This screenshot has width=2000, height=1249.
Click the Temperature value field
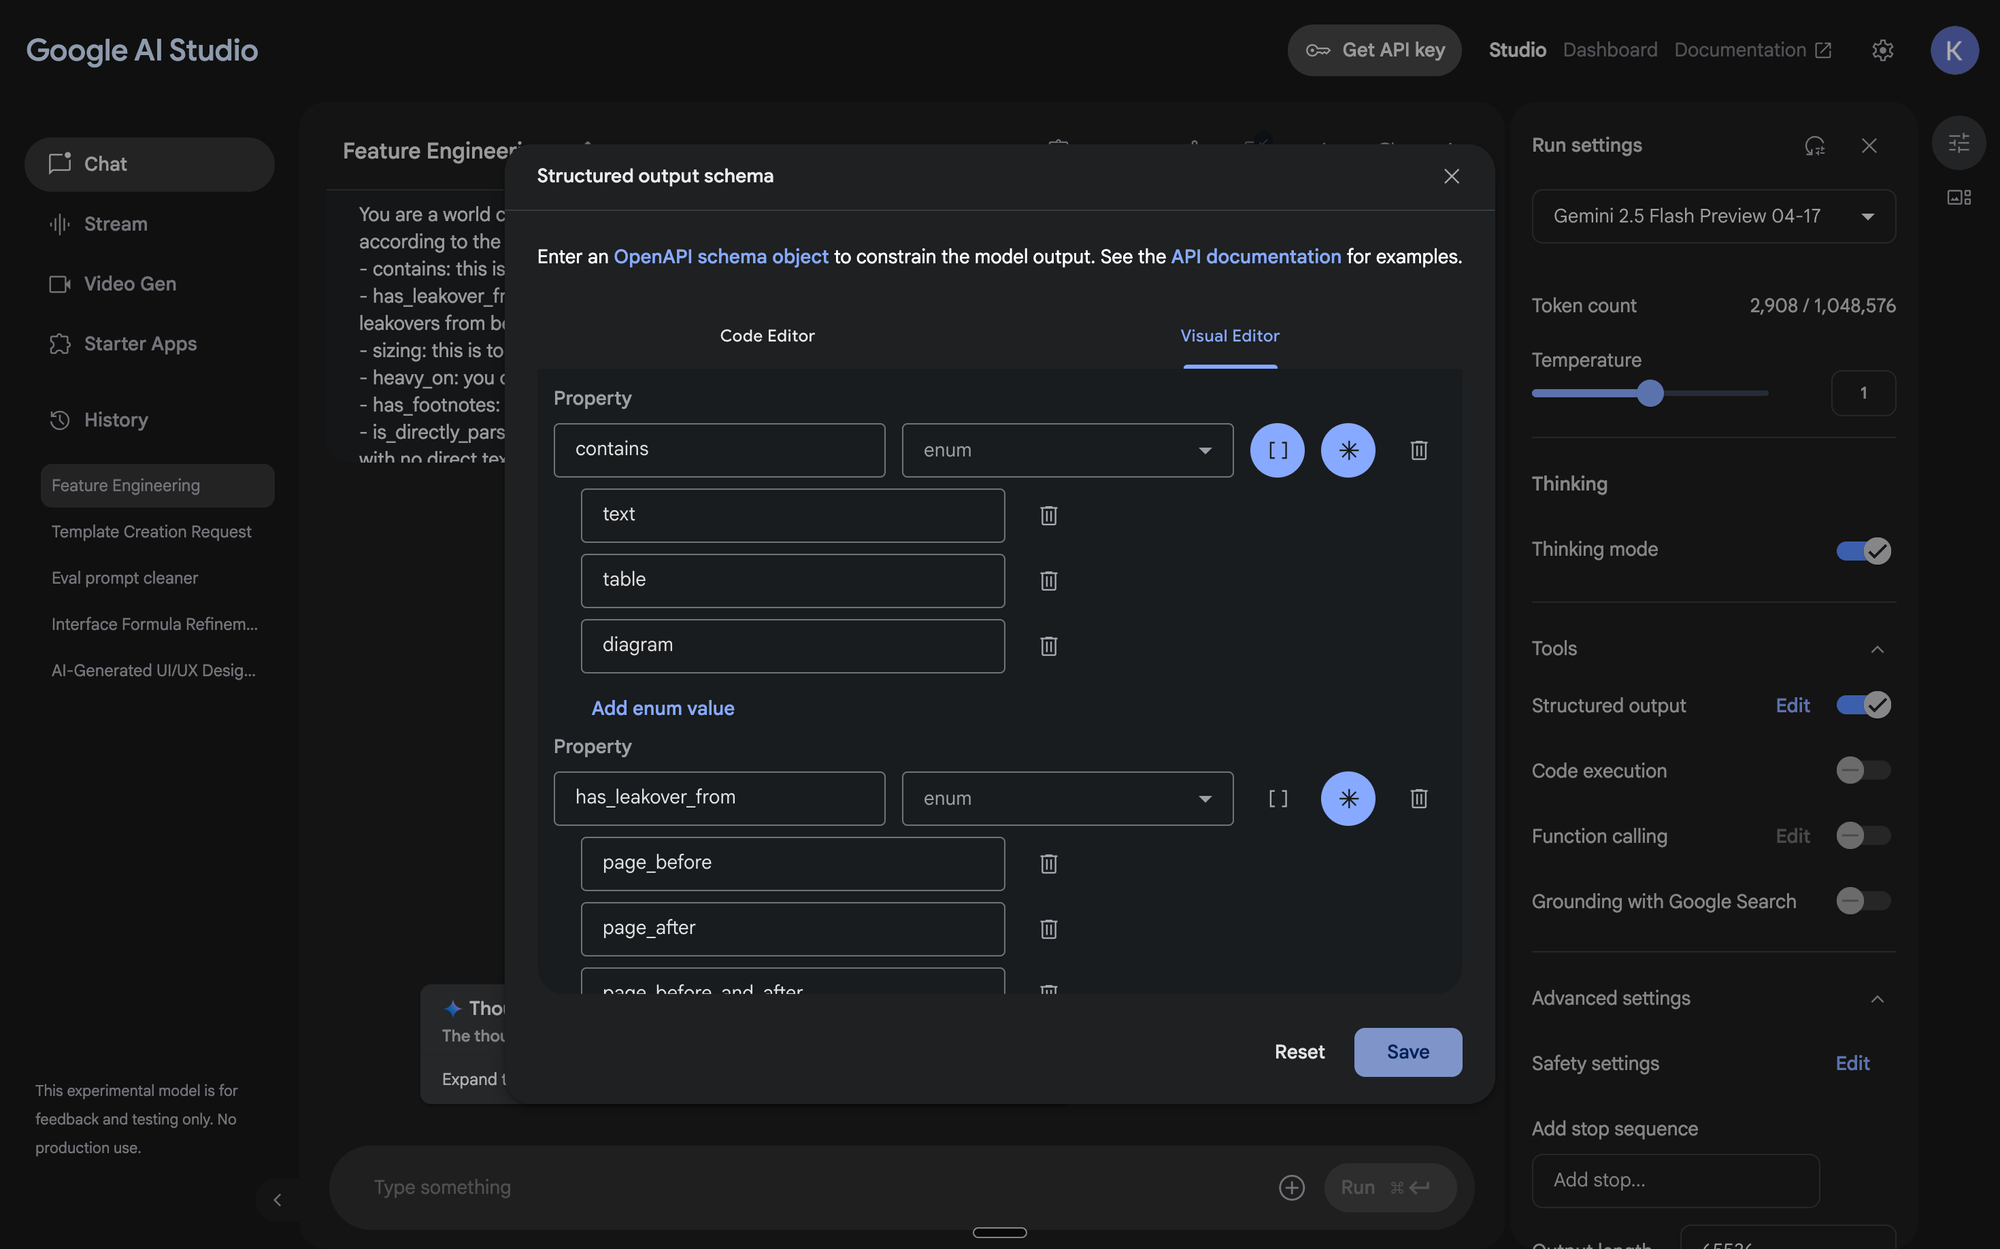[x=1863, y=393]
